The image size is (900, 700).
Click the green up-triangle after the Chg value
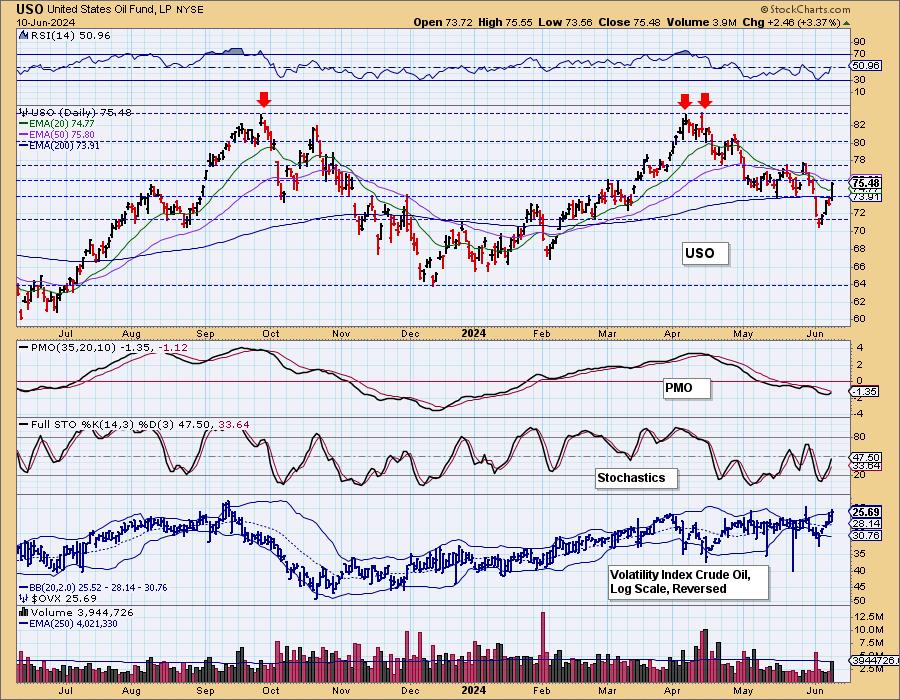point(847,23)
